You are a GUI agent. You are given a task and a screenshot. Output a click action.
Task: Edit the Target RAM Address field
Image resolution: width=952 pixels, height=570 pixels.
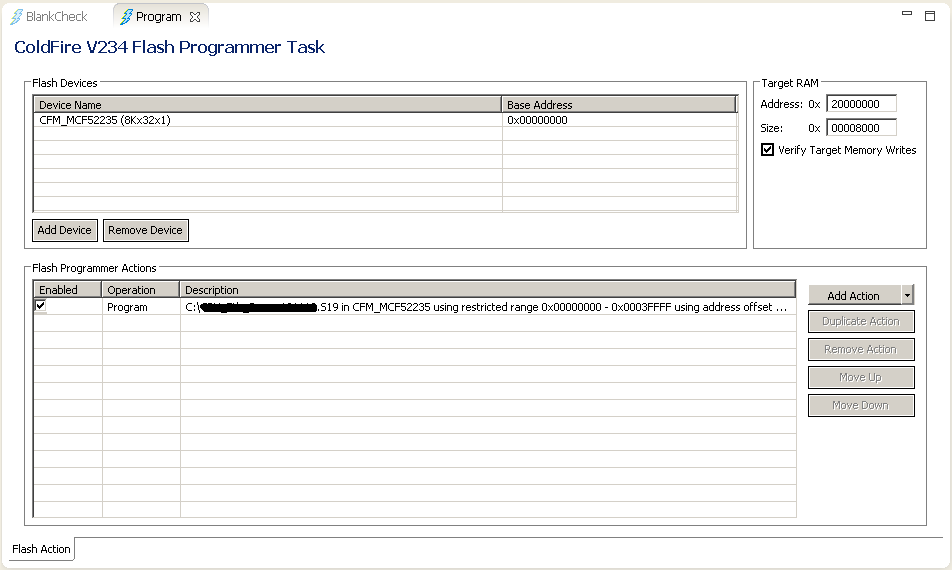(861, 104)
